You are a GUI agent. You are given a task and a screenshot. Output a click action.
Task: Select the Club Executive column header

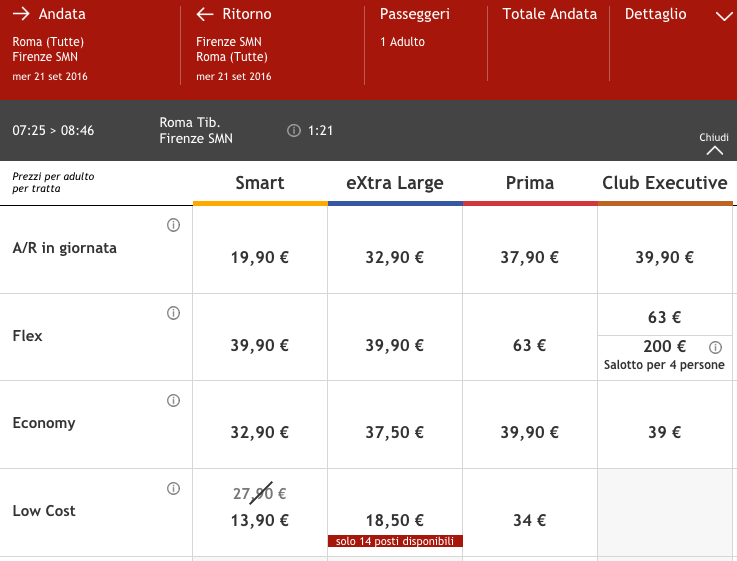[x=664, y=183]
